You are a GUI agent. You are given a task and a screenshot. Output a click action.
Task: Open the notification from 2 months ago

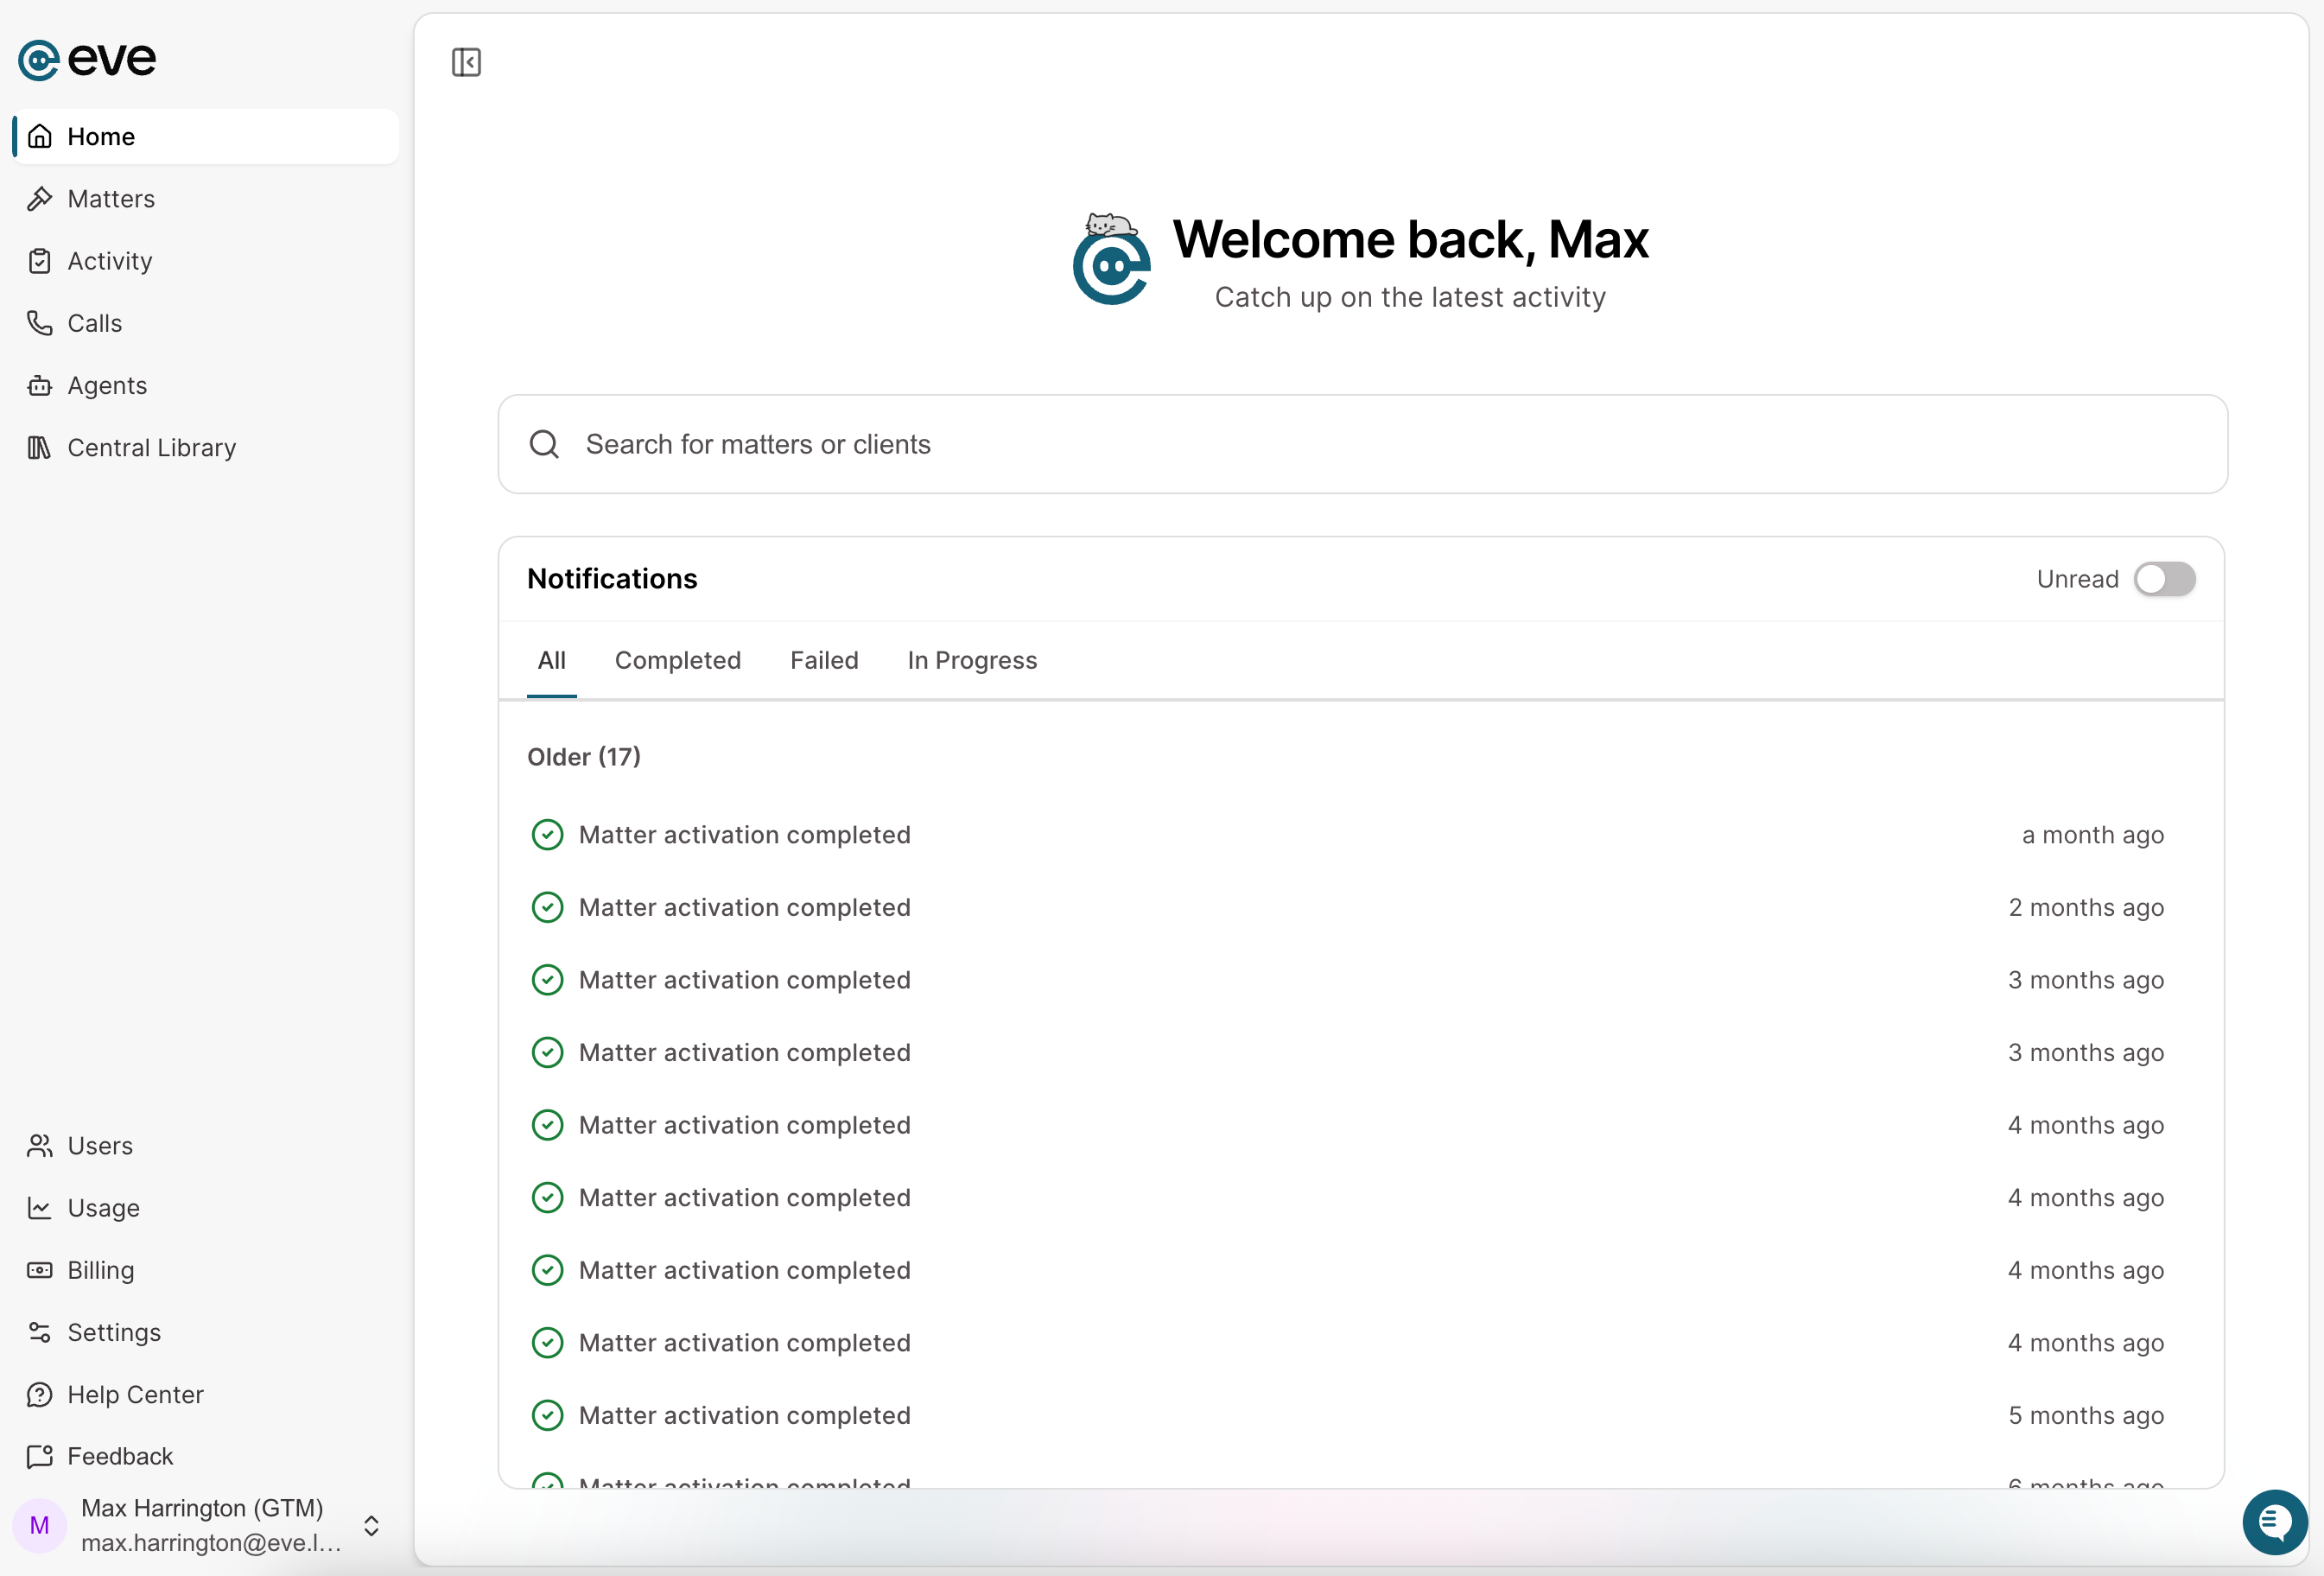coord(1361,907)
